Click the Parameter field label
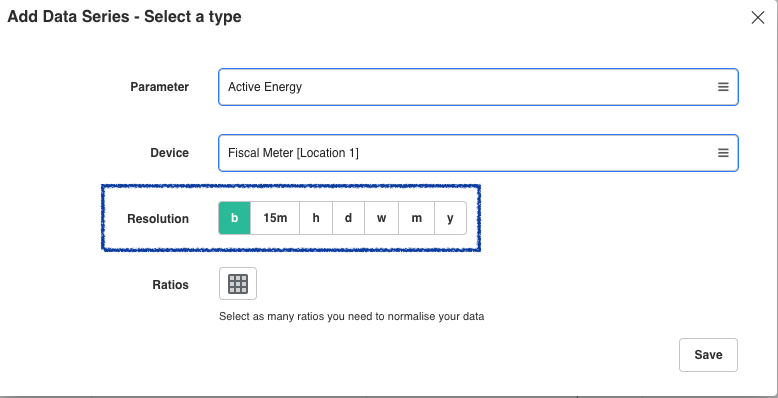The image size is (778, 398). 159,87
